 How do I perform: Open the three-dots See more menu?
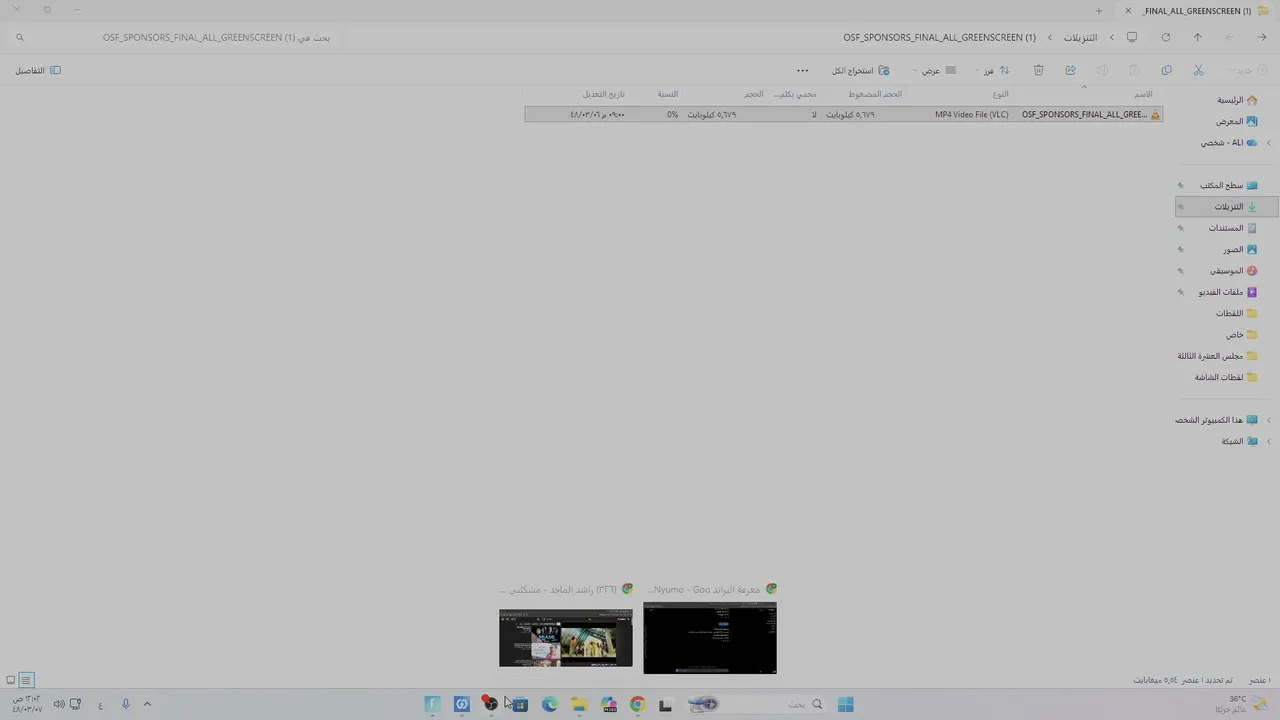tap(802, 70)
